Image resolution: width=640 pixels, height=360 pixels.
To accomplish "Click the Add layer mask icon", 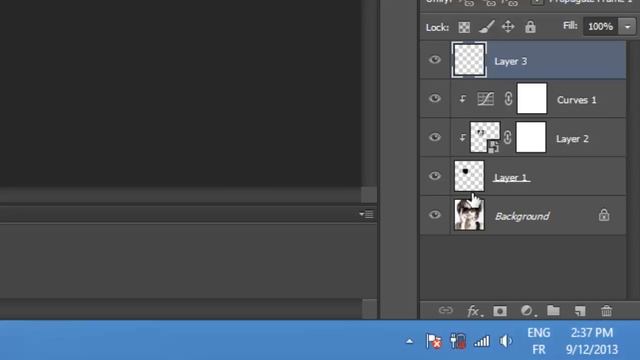I will click(x=500, y=311).
